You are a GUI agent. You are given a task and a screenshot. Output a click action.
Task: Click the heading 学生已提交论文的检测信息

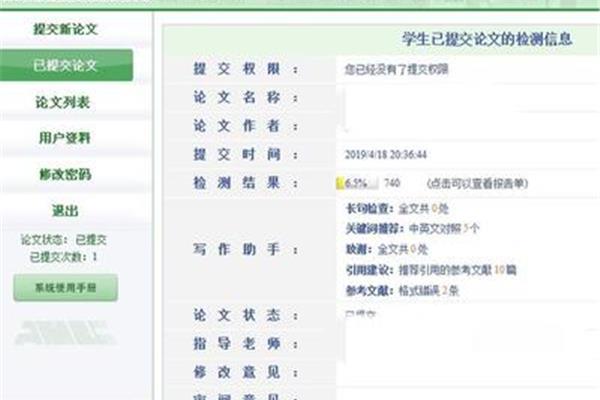[487, 39]
